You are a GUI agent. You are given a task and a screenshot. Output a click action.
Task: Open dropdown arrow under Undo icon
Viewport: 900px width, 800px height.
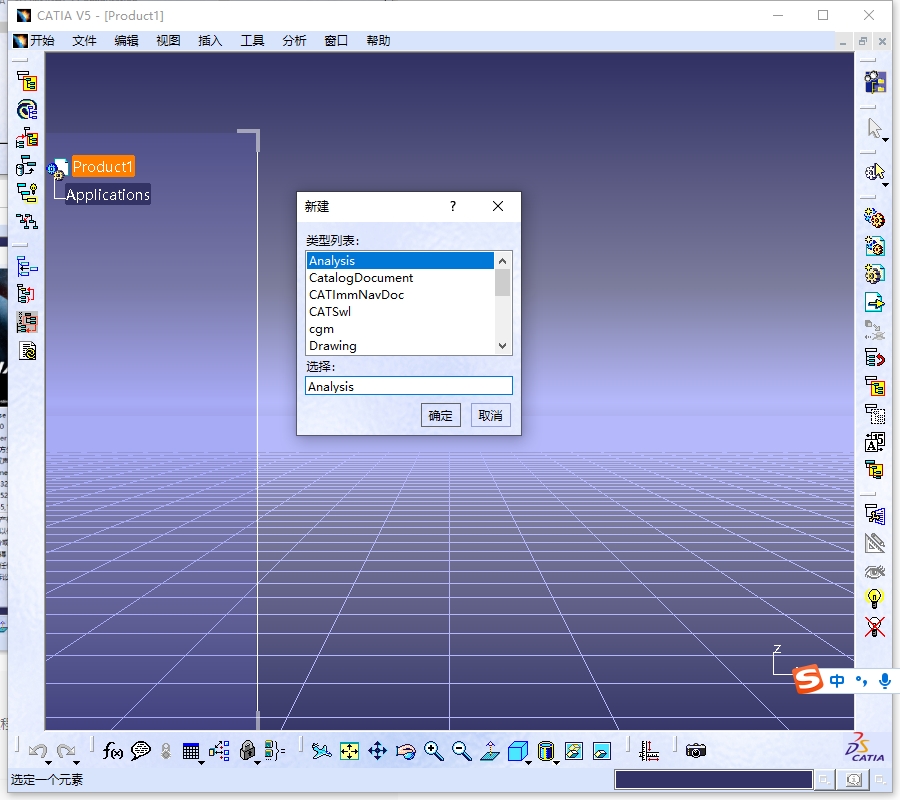click(48, 763)
